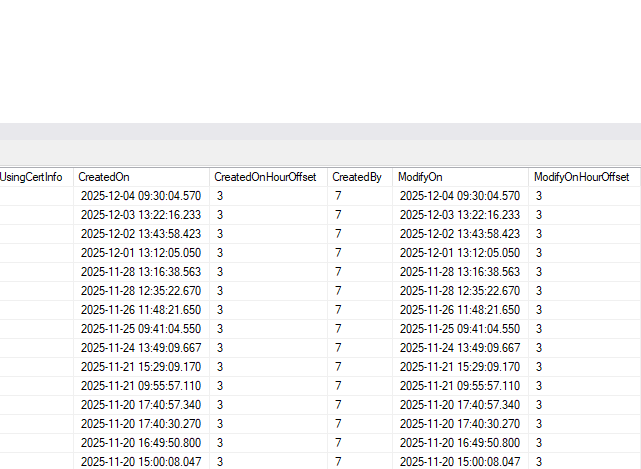The image size is (641, 469).
Task: Select the ModifyOn column header
Action: click(x=461, y=177)
